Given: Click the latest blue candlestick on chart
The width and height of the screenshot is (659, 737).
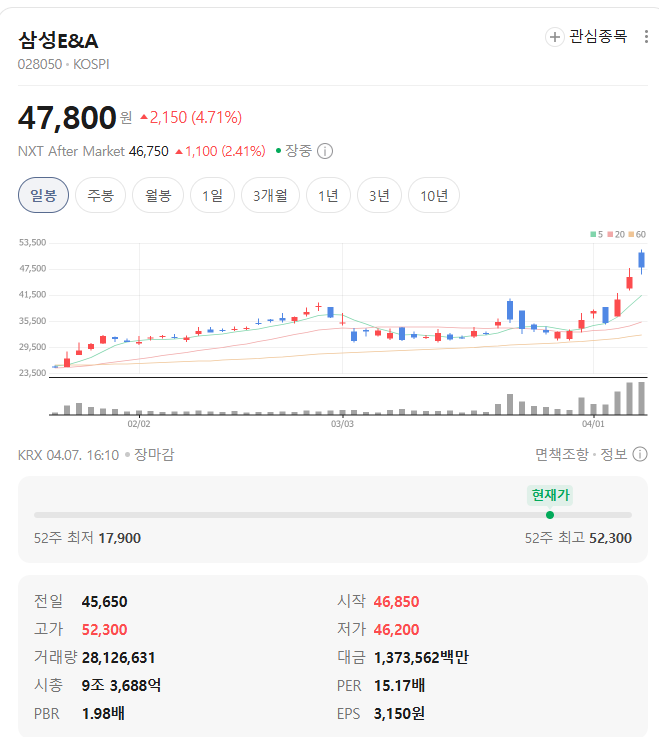Looking at the screenshot, I should click(x=641, y=261).
